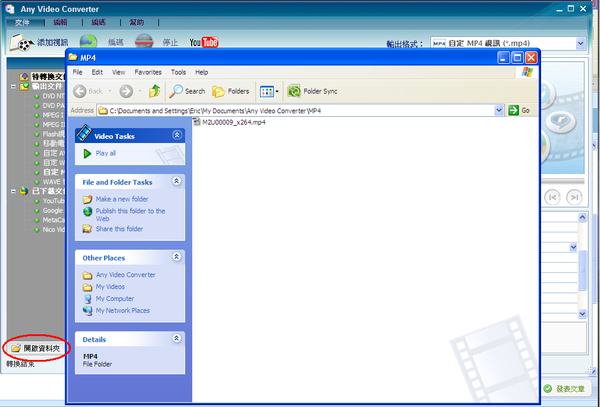Click the Folder Sync toolbar button

point(313,91)
